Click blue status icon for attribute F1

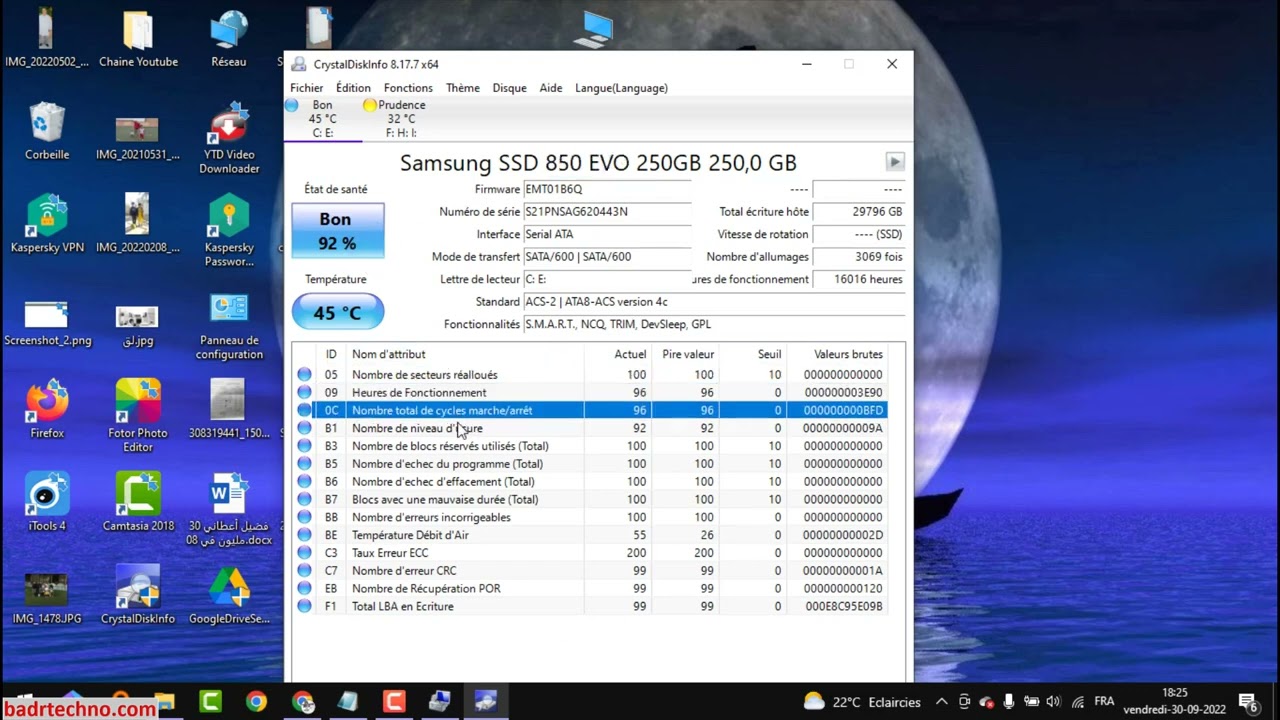pyautogui.click(x=305, y=607)
